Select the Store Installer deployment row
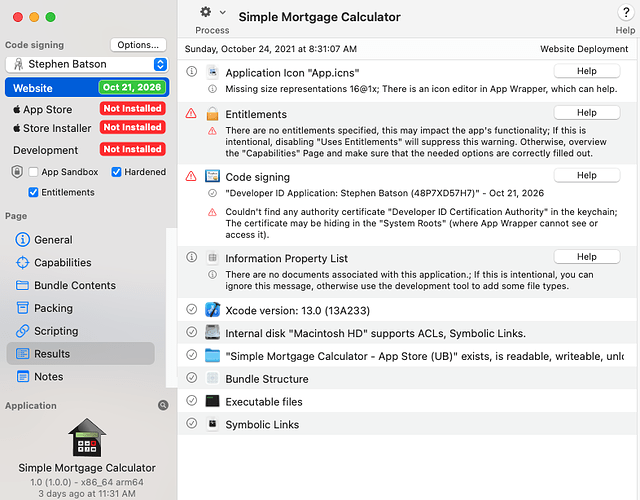The height and width of the screenshot is (500, 640). 87,128
